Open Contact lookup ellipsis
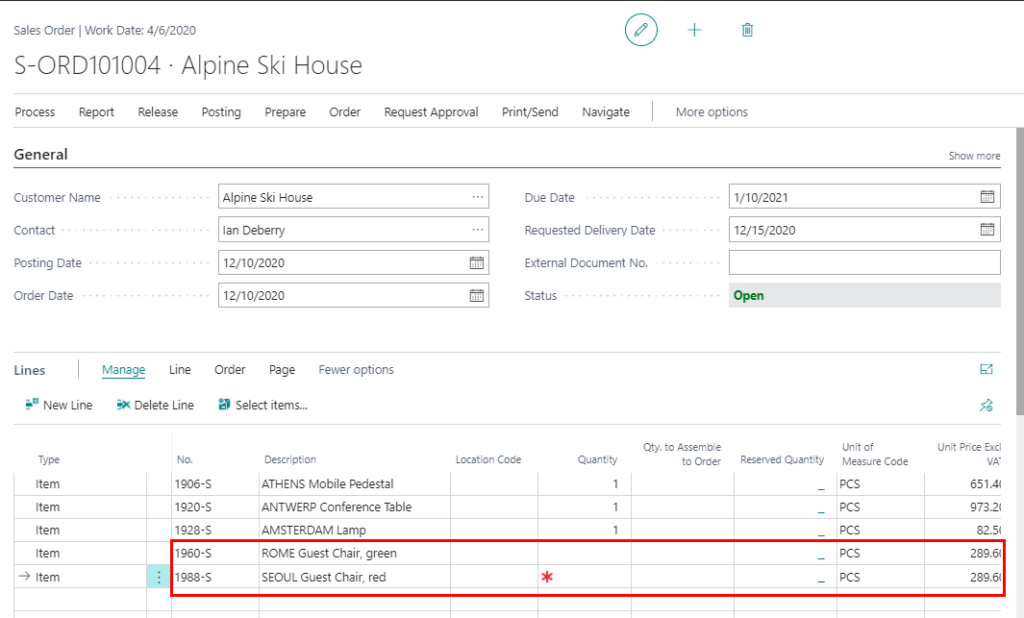 (x=478, y=229)
